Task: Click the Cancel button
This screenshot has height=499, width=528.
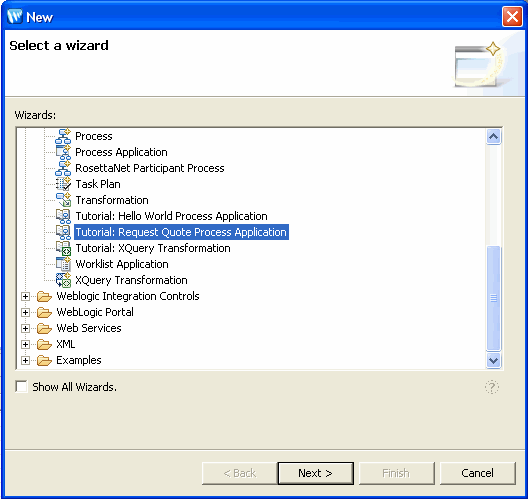Action: tap(477, 473)
